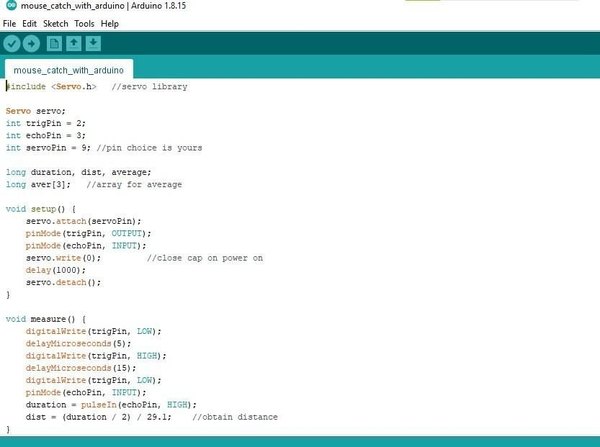Click the Arduino logo in title bar
This screenshot has height=447, width=600.
(11, 5)
